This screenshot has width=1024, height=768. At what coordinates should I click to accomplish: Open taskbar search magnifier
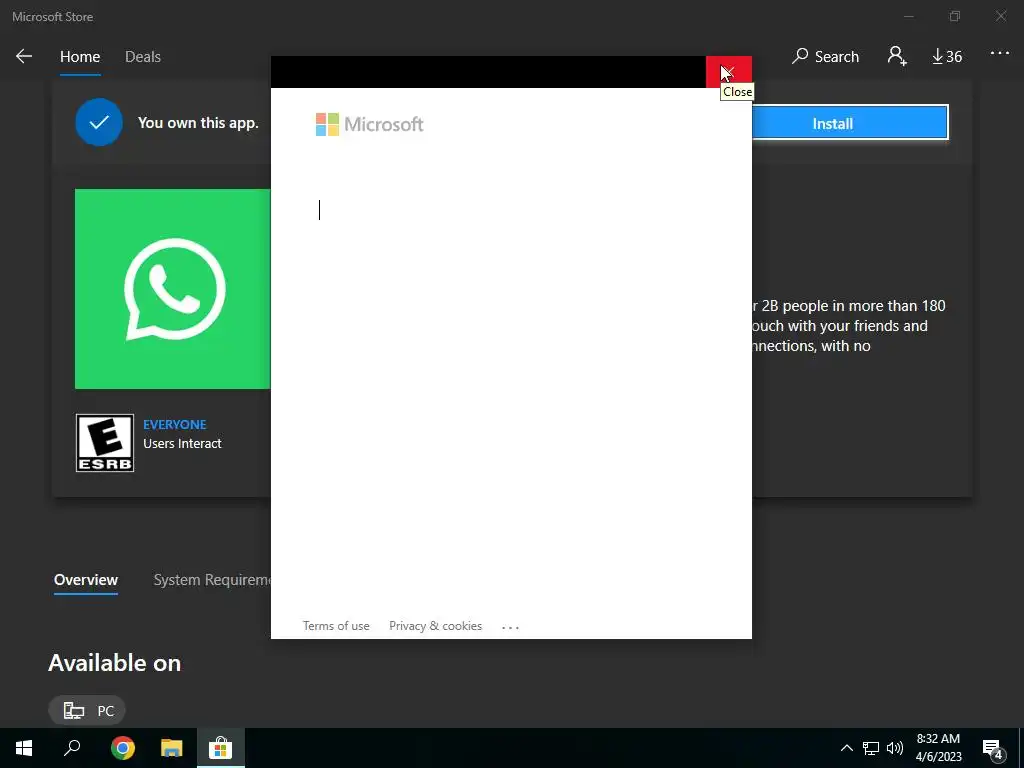point(72,748)
